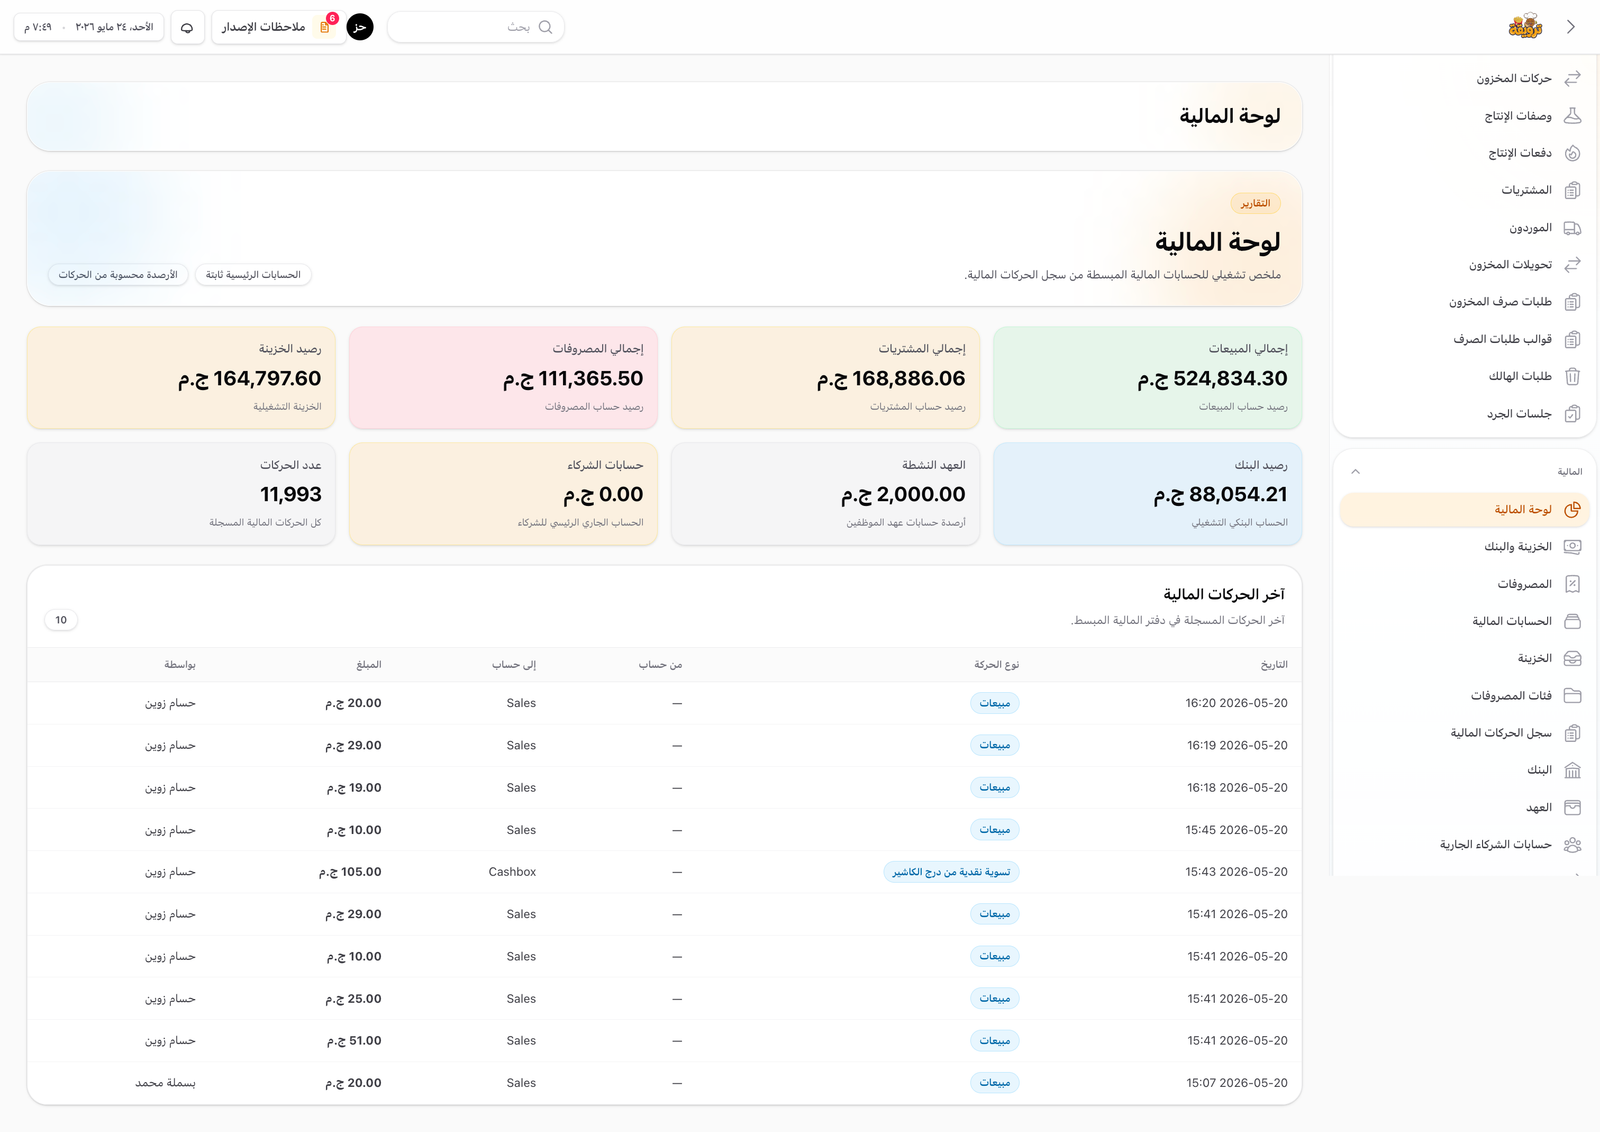Viewport: 1600px width, 1132px height.
Task: Open المشتريات clipboard icon
Action: click(1572, 190)
